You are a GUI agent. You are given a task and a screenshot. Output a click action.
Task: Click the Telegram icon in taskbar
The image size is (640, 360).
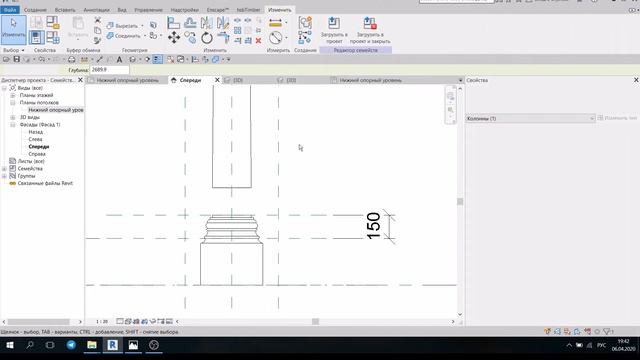click(x=71, y=345)
